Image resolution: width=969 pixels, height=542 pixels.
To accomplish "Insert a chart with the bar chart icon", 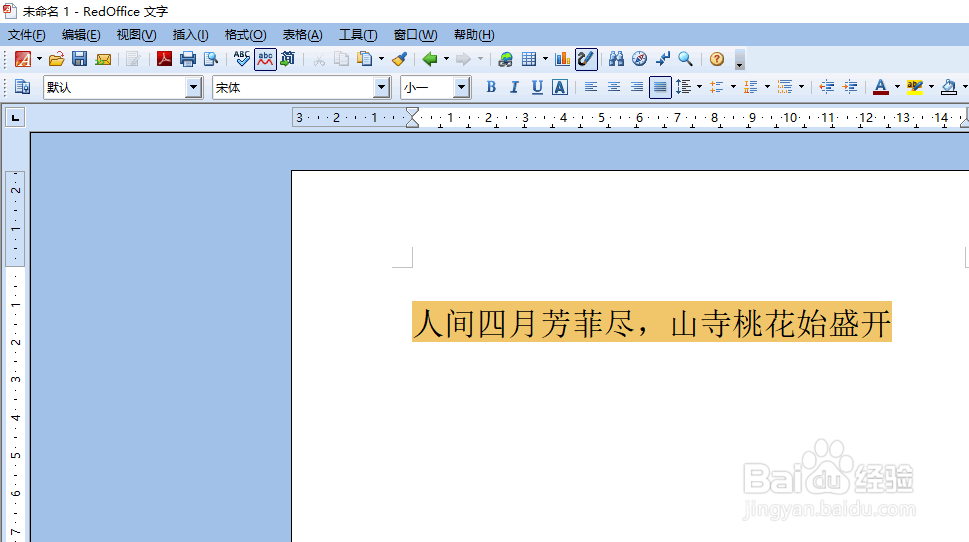I will (562, 59).
